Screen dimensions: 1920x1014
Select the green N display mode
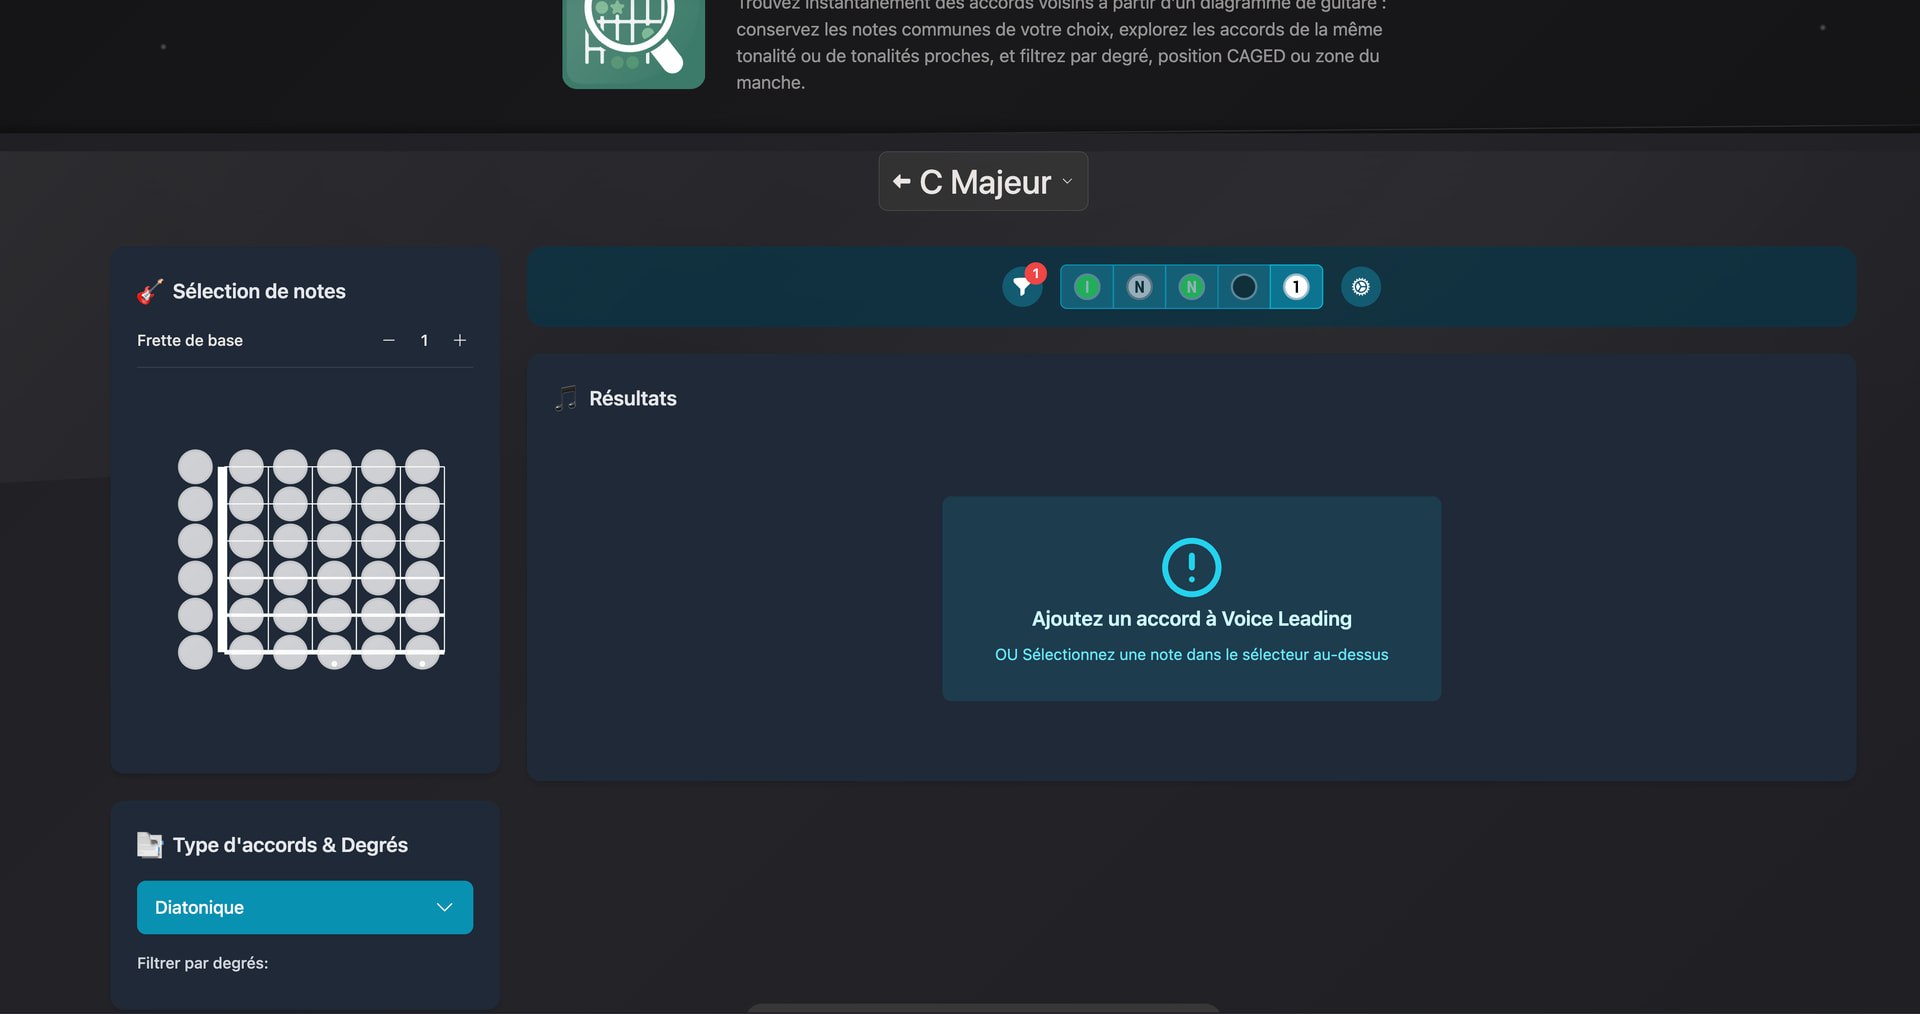click(1191, 287)
